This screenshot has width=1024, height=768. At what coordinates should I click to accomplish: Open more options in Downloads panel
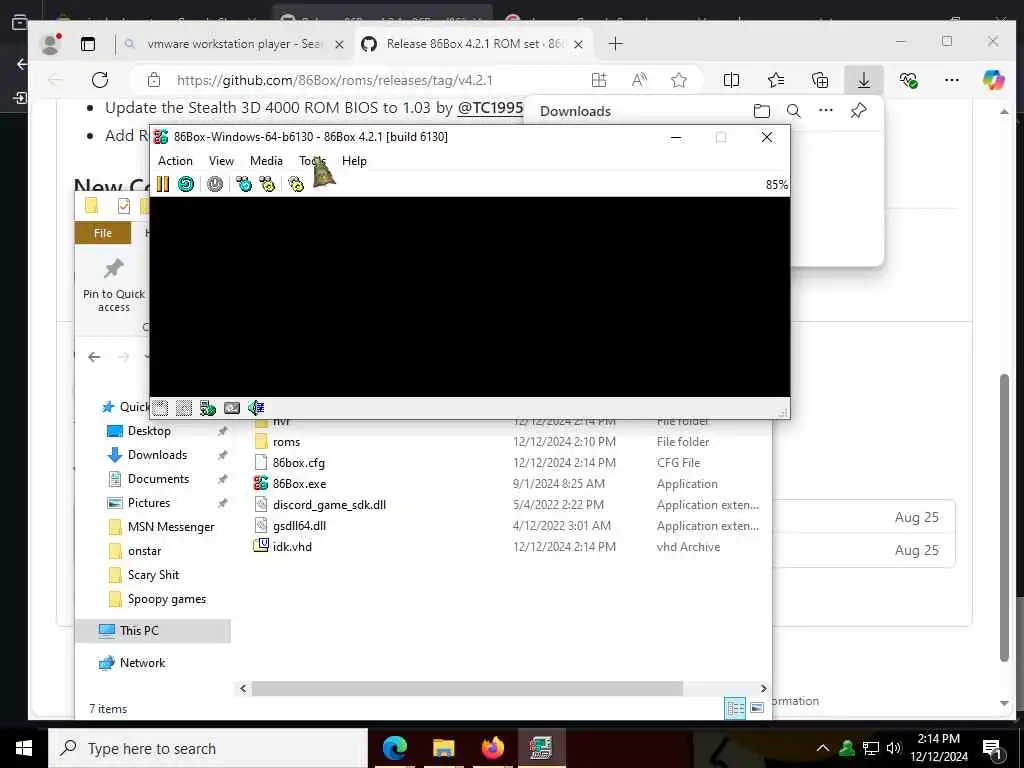coord(825,110)
